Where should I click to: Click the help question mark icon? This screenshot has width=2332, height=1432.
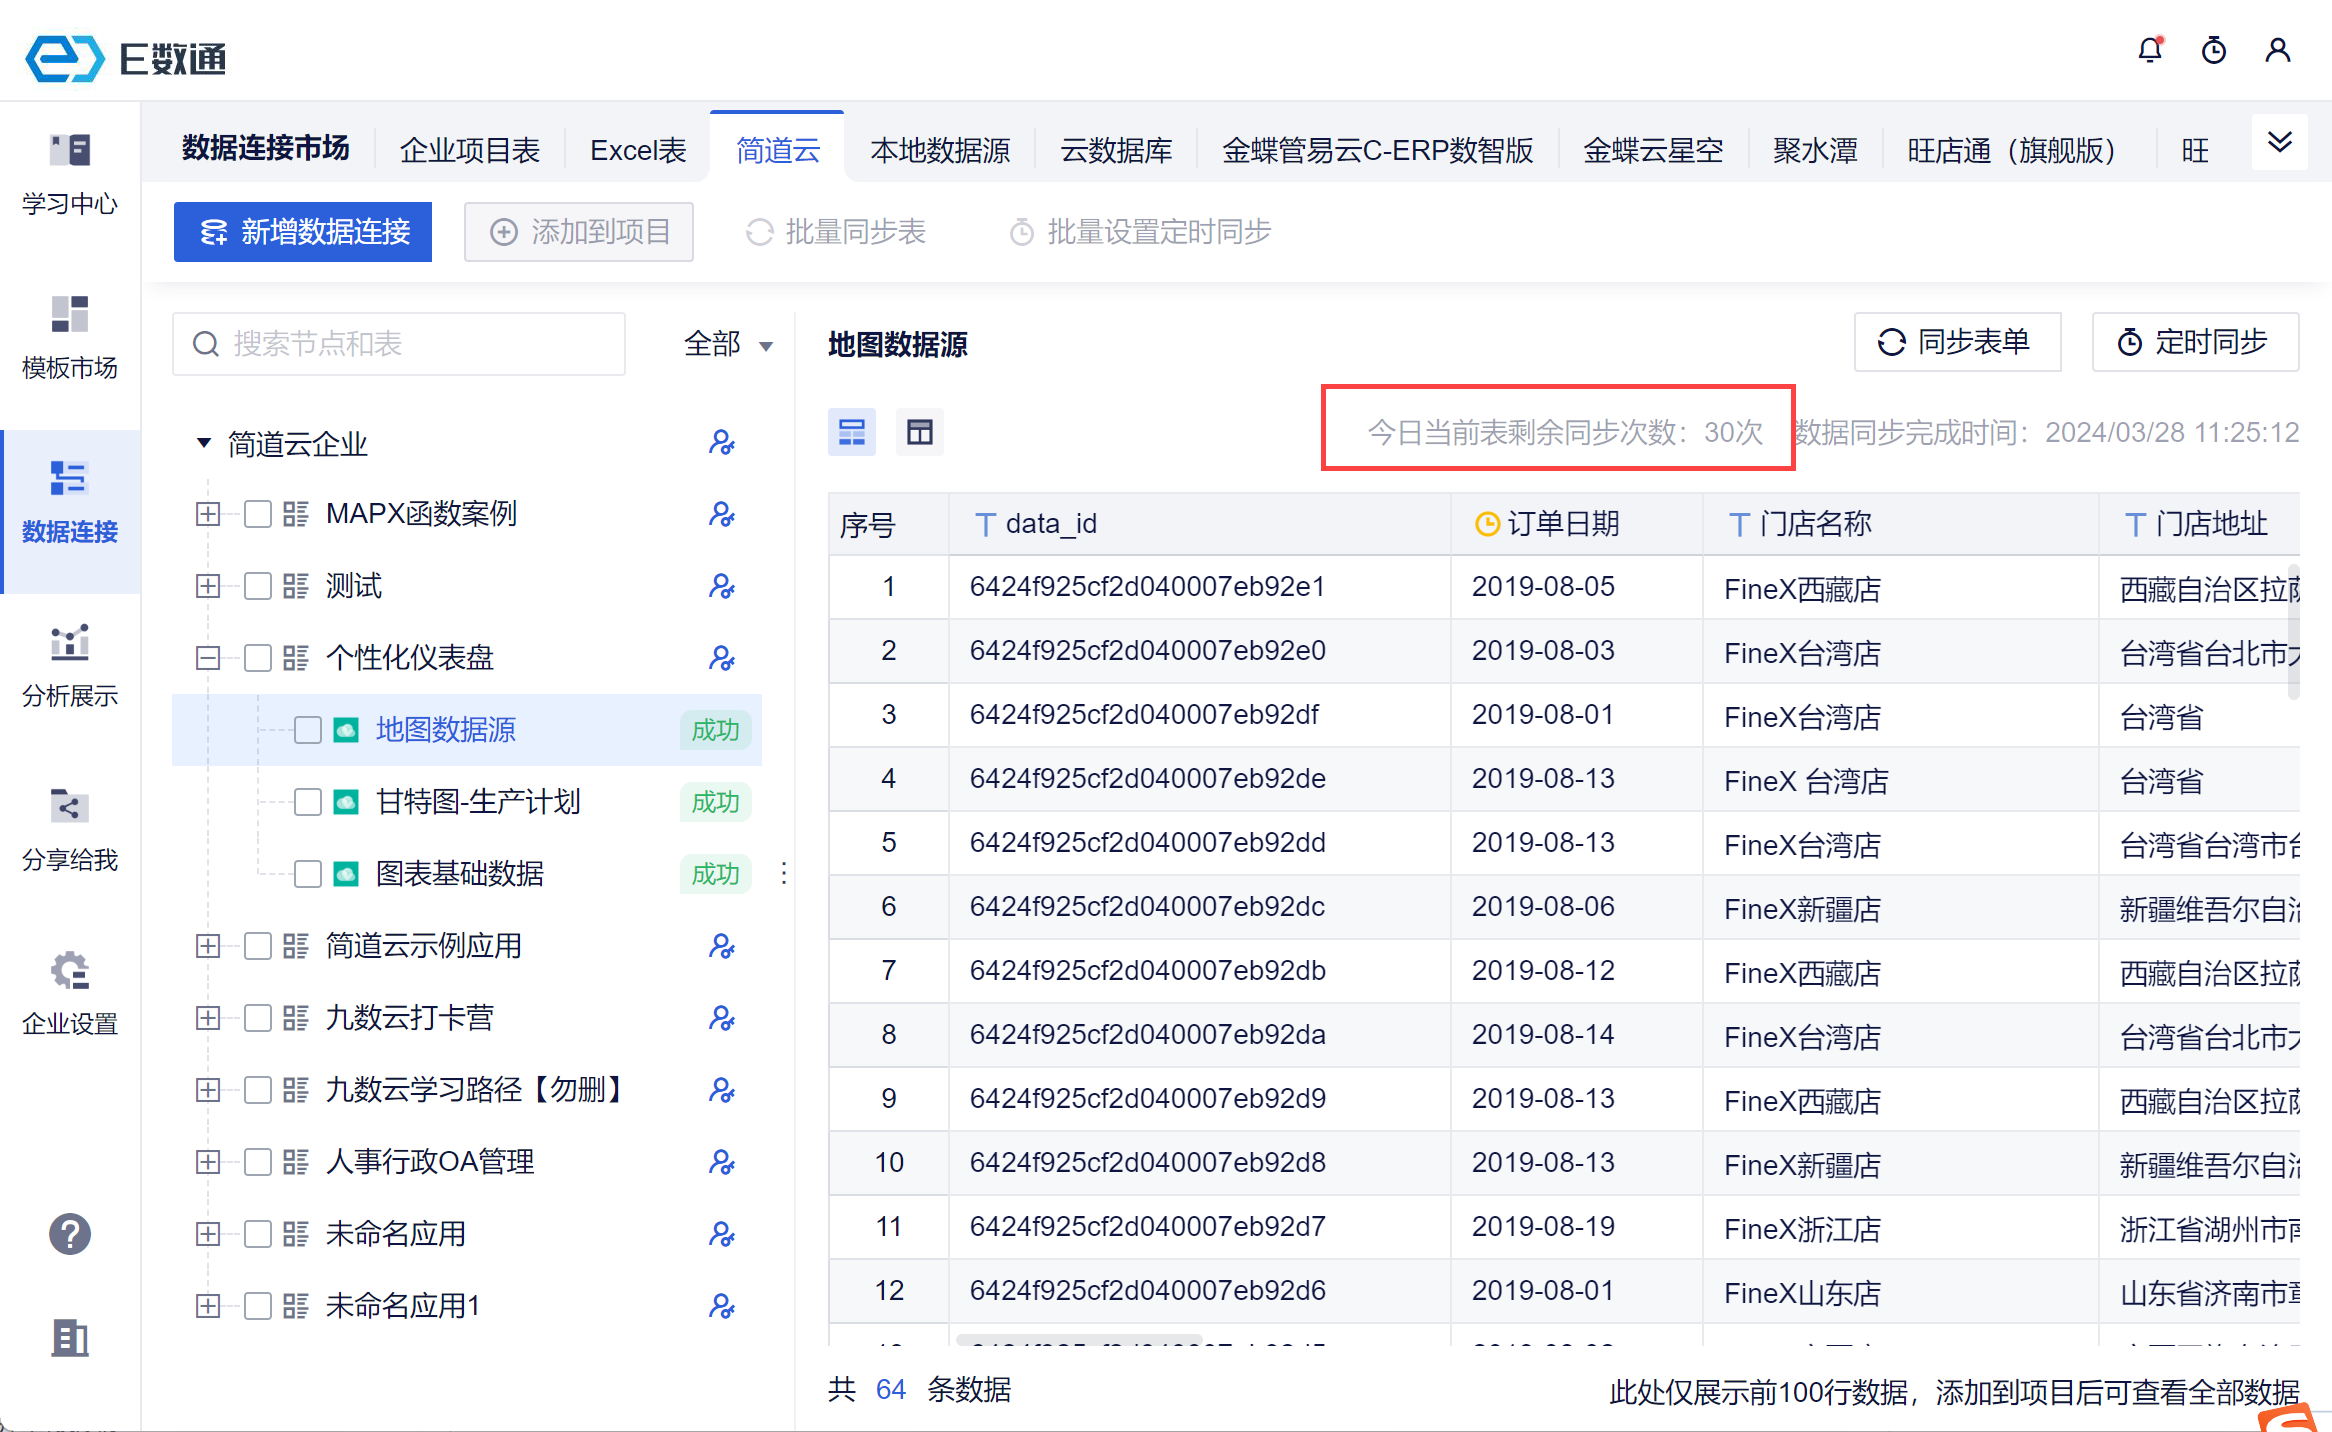(70, 1234)
